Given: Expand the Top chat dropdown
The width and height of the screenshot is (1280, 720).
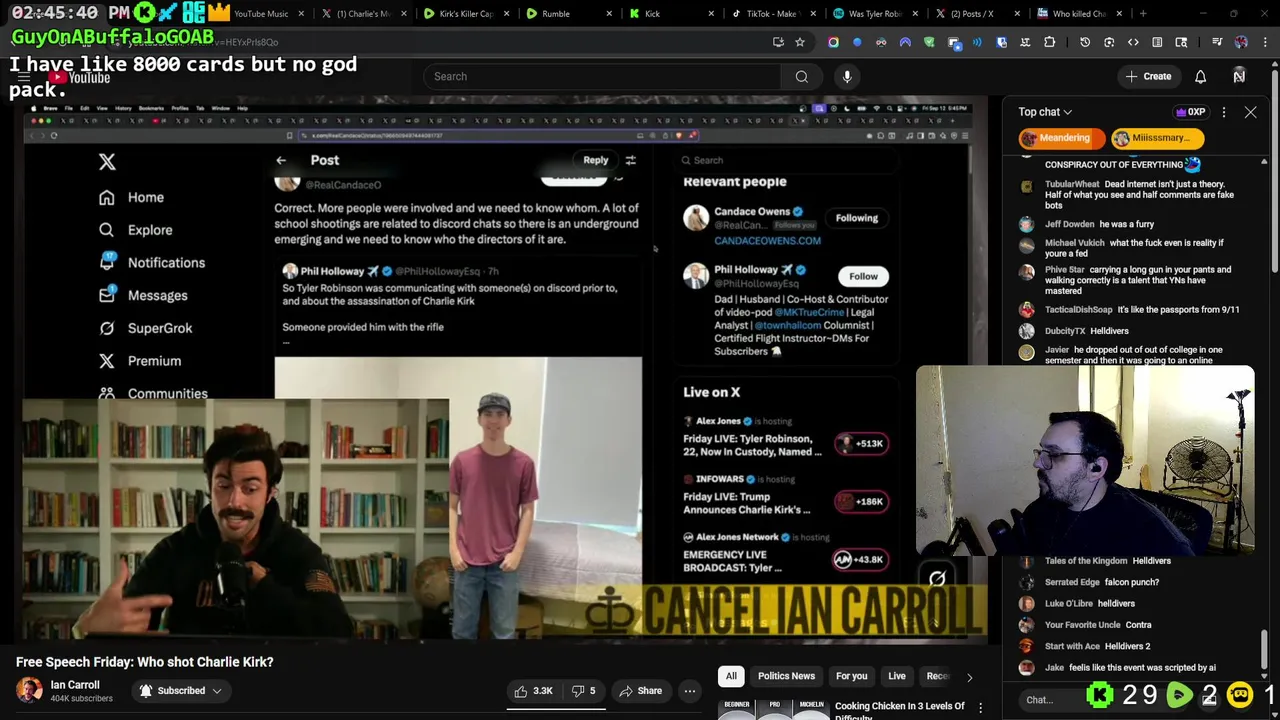Looking at the screenshot, I should [x=1045, y=112].
